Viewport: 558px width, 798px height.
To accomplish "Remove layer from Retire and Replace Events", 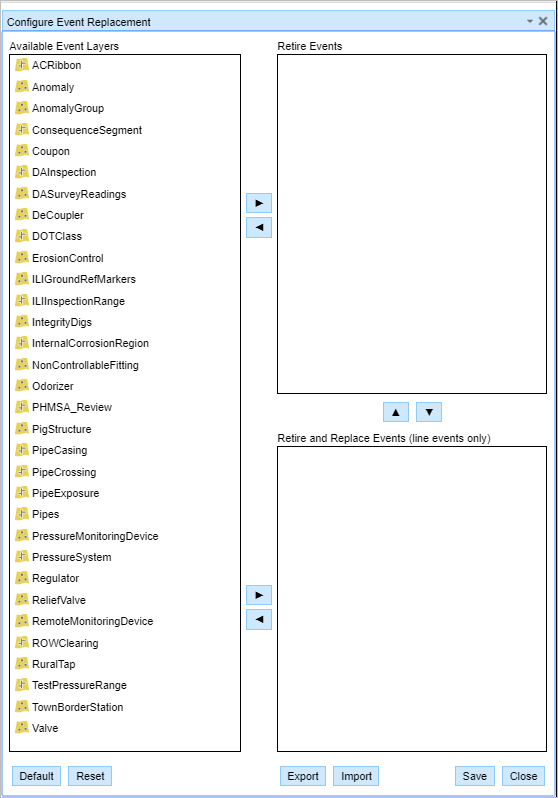I will coord(259,619).
